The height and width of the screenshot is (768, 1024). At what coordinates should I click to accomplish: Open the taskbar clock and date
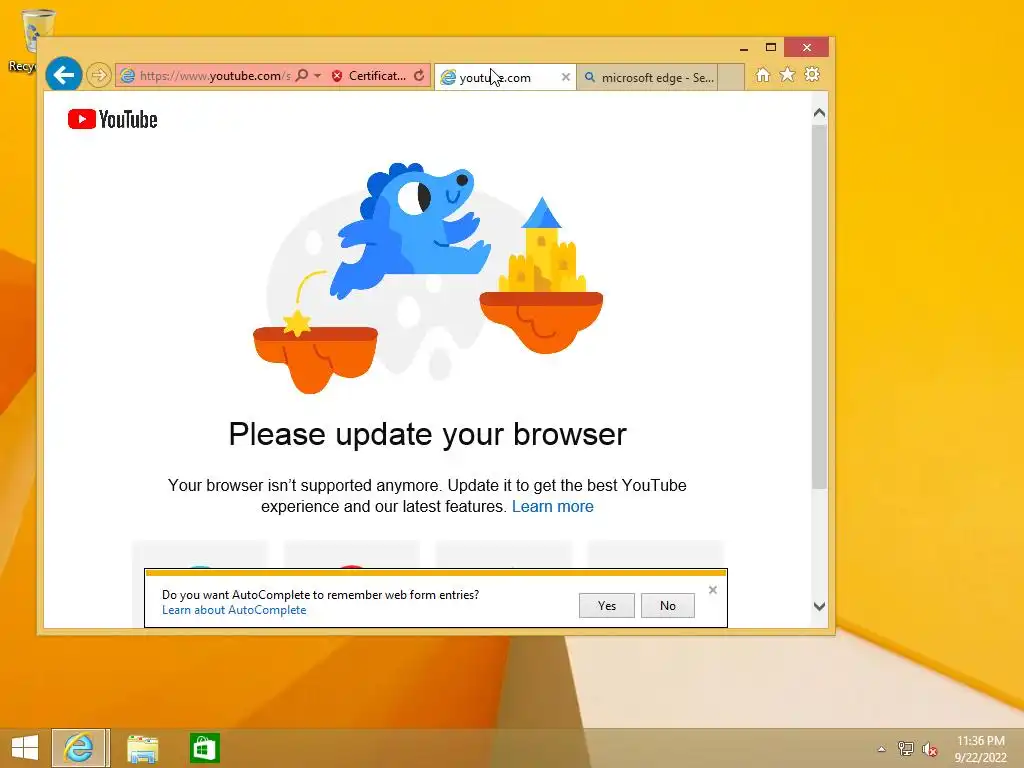click(x=980, y=749)
